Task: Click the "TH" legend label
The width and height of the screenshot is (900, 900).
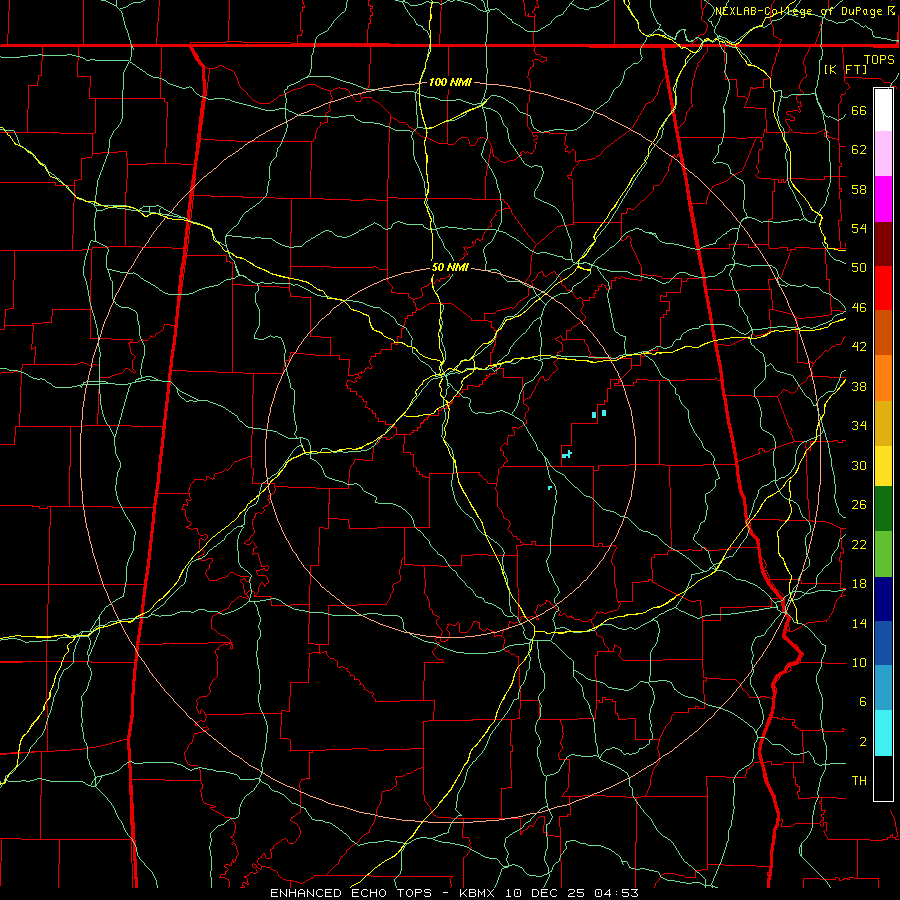Action: coord(859,781)
